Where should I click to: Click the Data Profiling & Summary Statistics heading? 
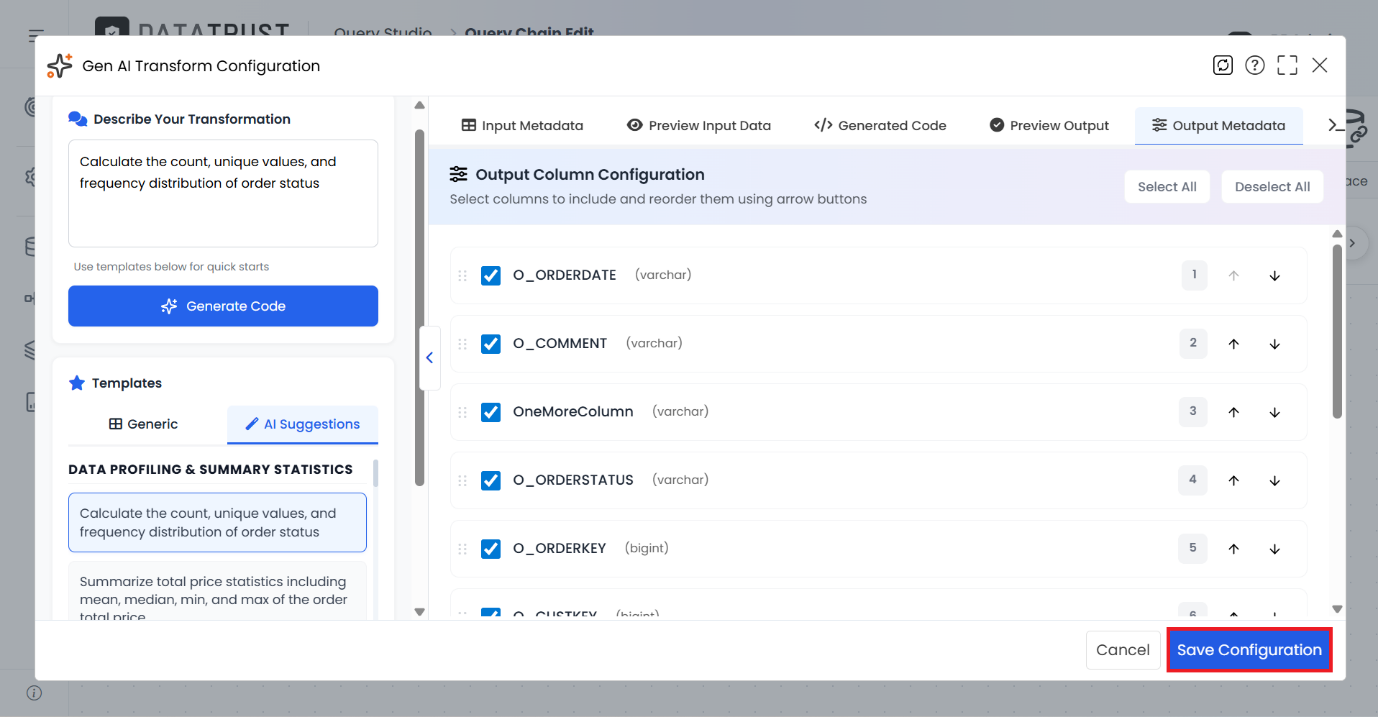pyautogui.click(x=210, y=469)
